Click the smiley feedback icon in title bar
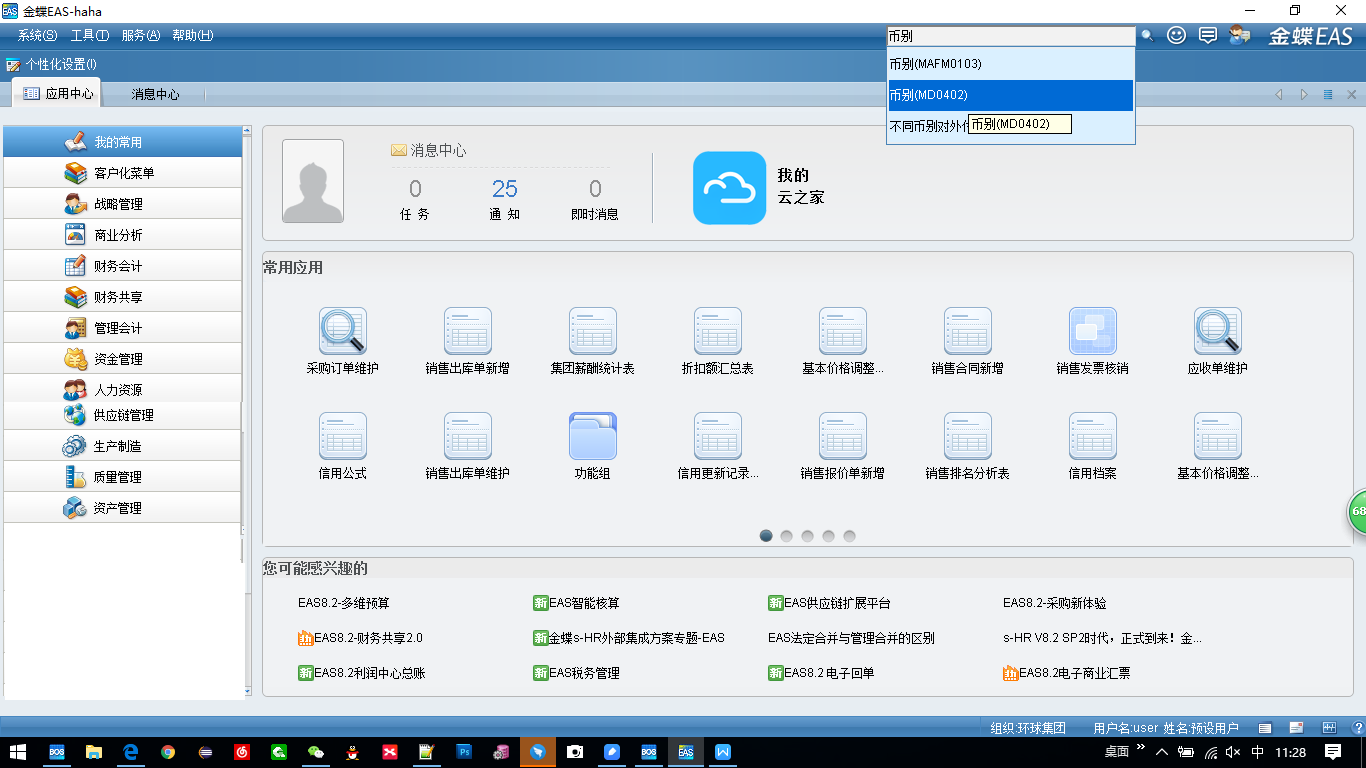 (1175, 35)
